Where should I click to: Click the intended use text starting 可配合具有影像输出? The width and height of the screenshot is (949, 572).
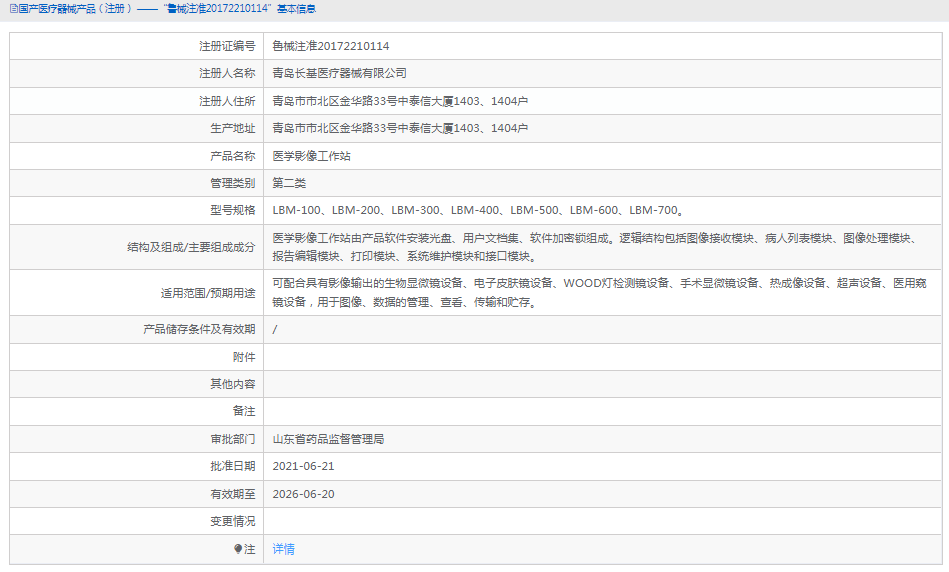point(599,292)
